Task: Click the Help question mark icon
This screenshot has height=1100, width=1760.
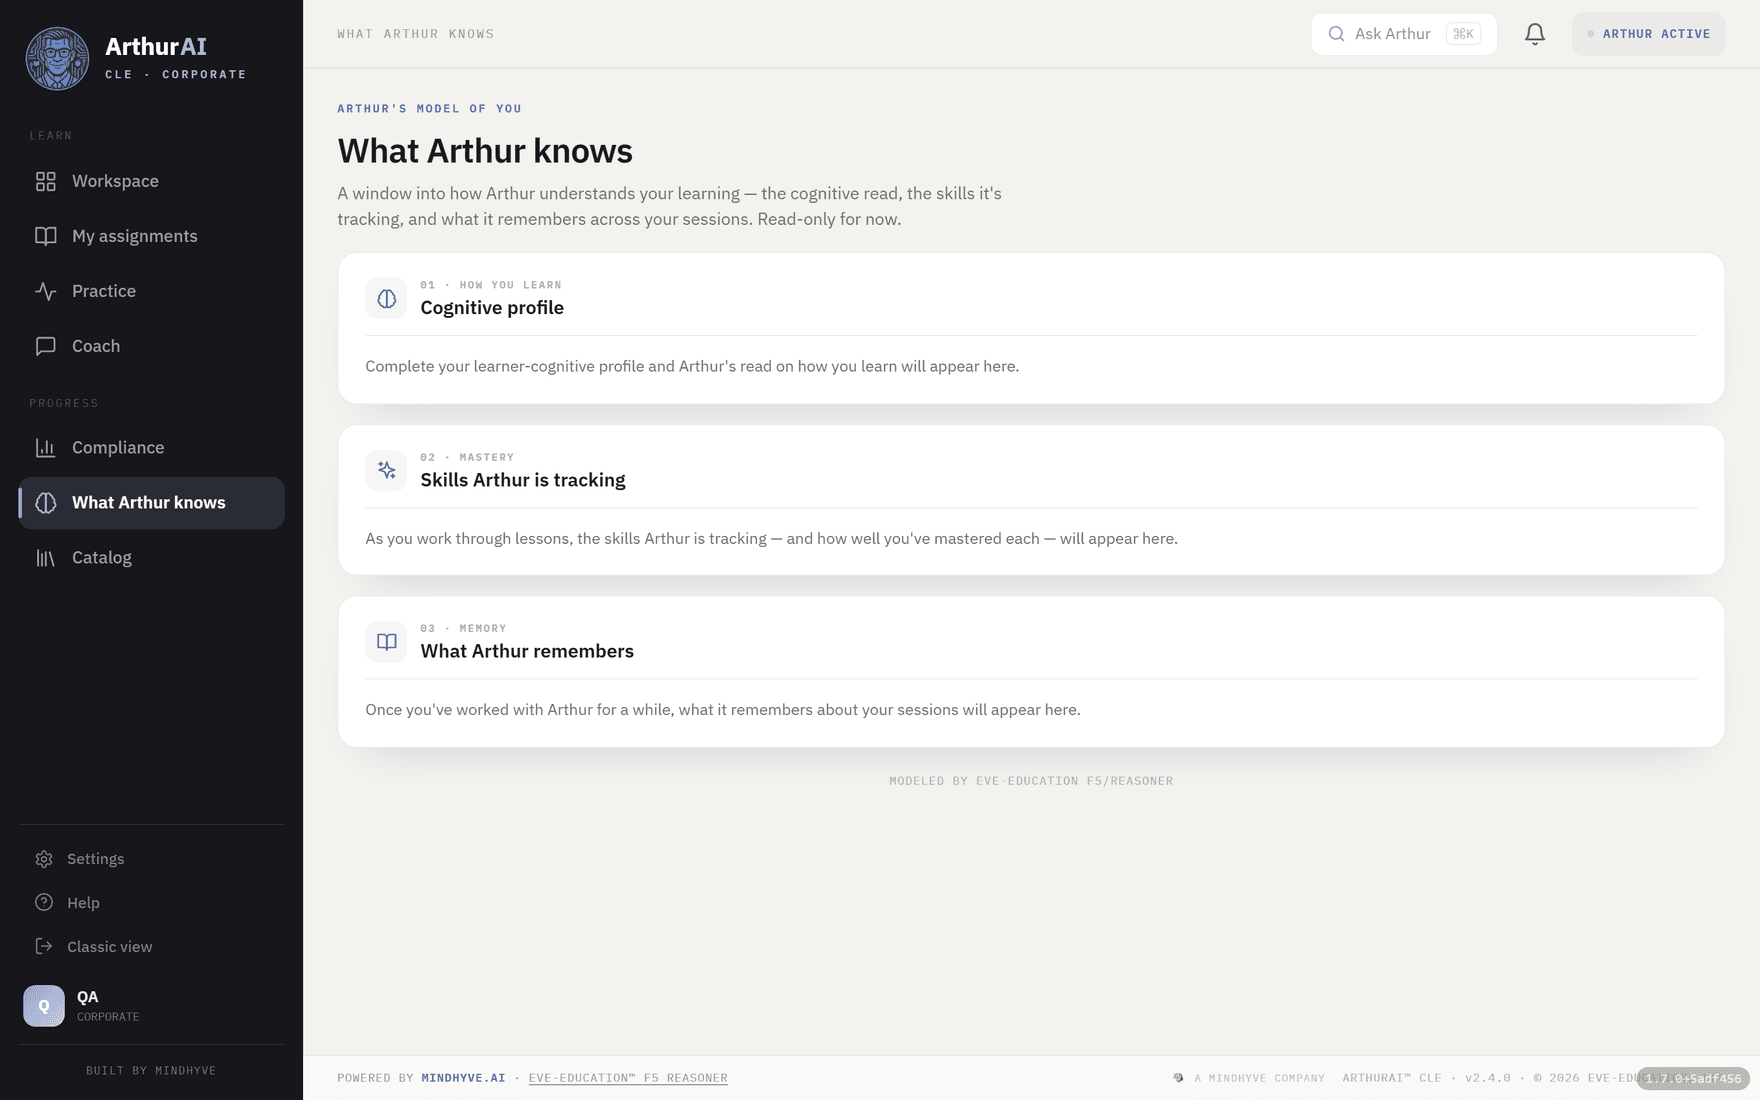Action: tap(44, 903)
